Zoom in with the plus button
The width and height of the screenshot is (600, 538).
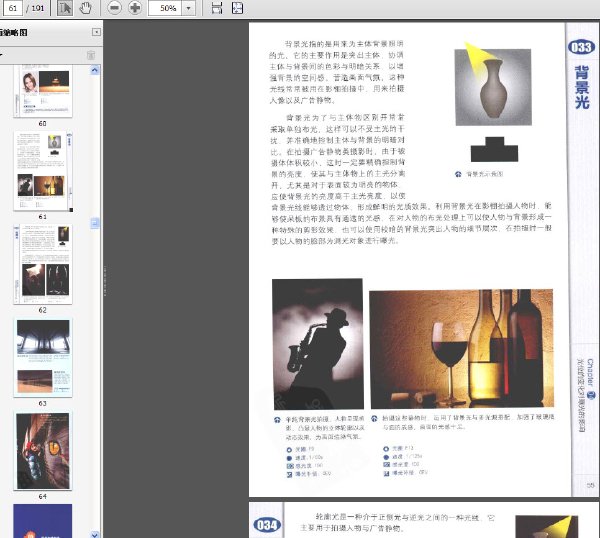(x=135, y=8)
